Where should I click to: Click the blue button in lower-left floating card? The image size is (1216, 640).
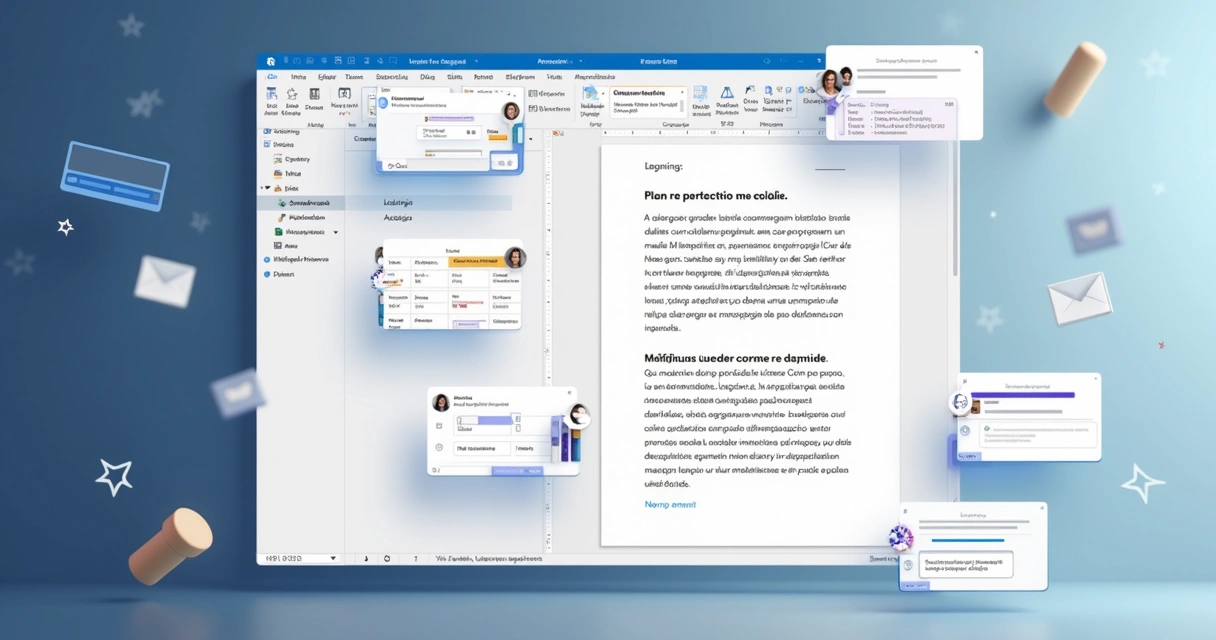click(516, 469)
